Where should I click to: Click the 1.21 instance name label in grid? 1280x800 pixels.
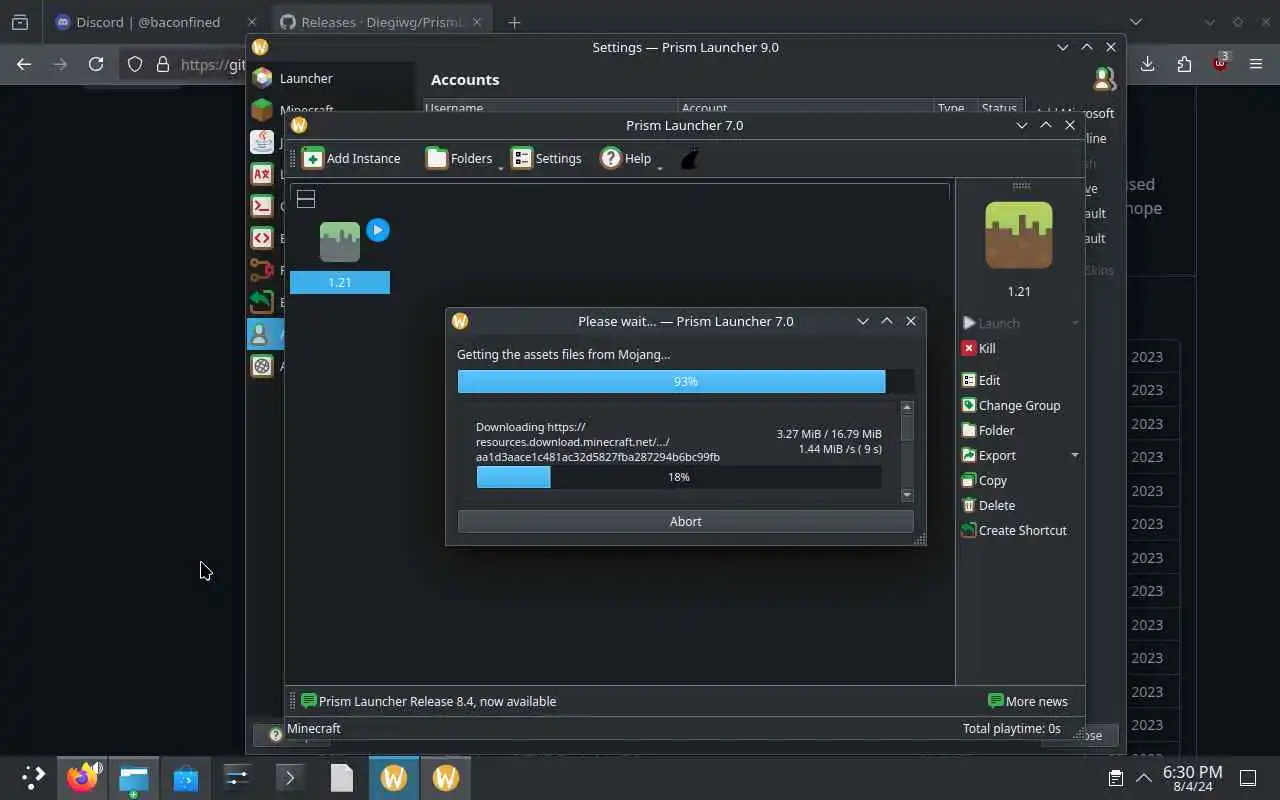pos(340,282)
